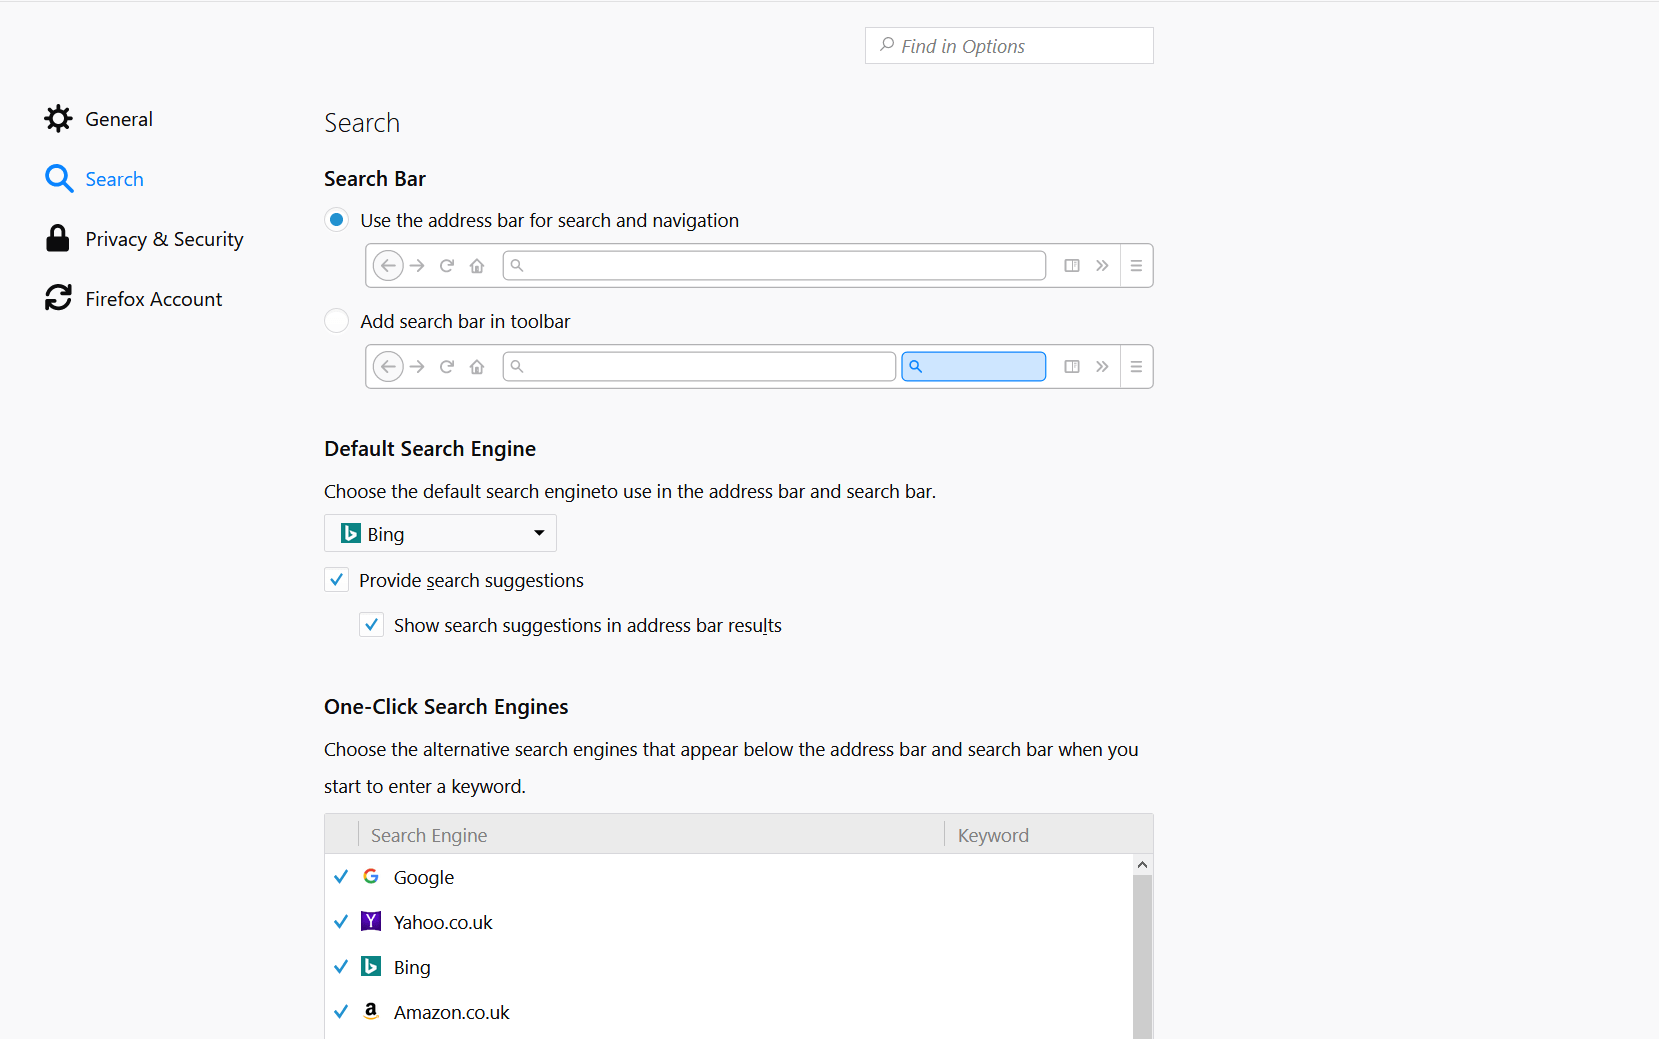Screen dimensions: 1659x1039
Task: Open the General settings category
Action: click(98, 119)
